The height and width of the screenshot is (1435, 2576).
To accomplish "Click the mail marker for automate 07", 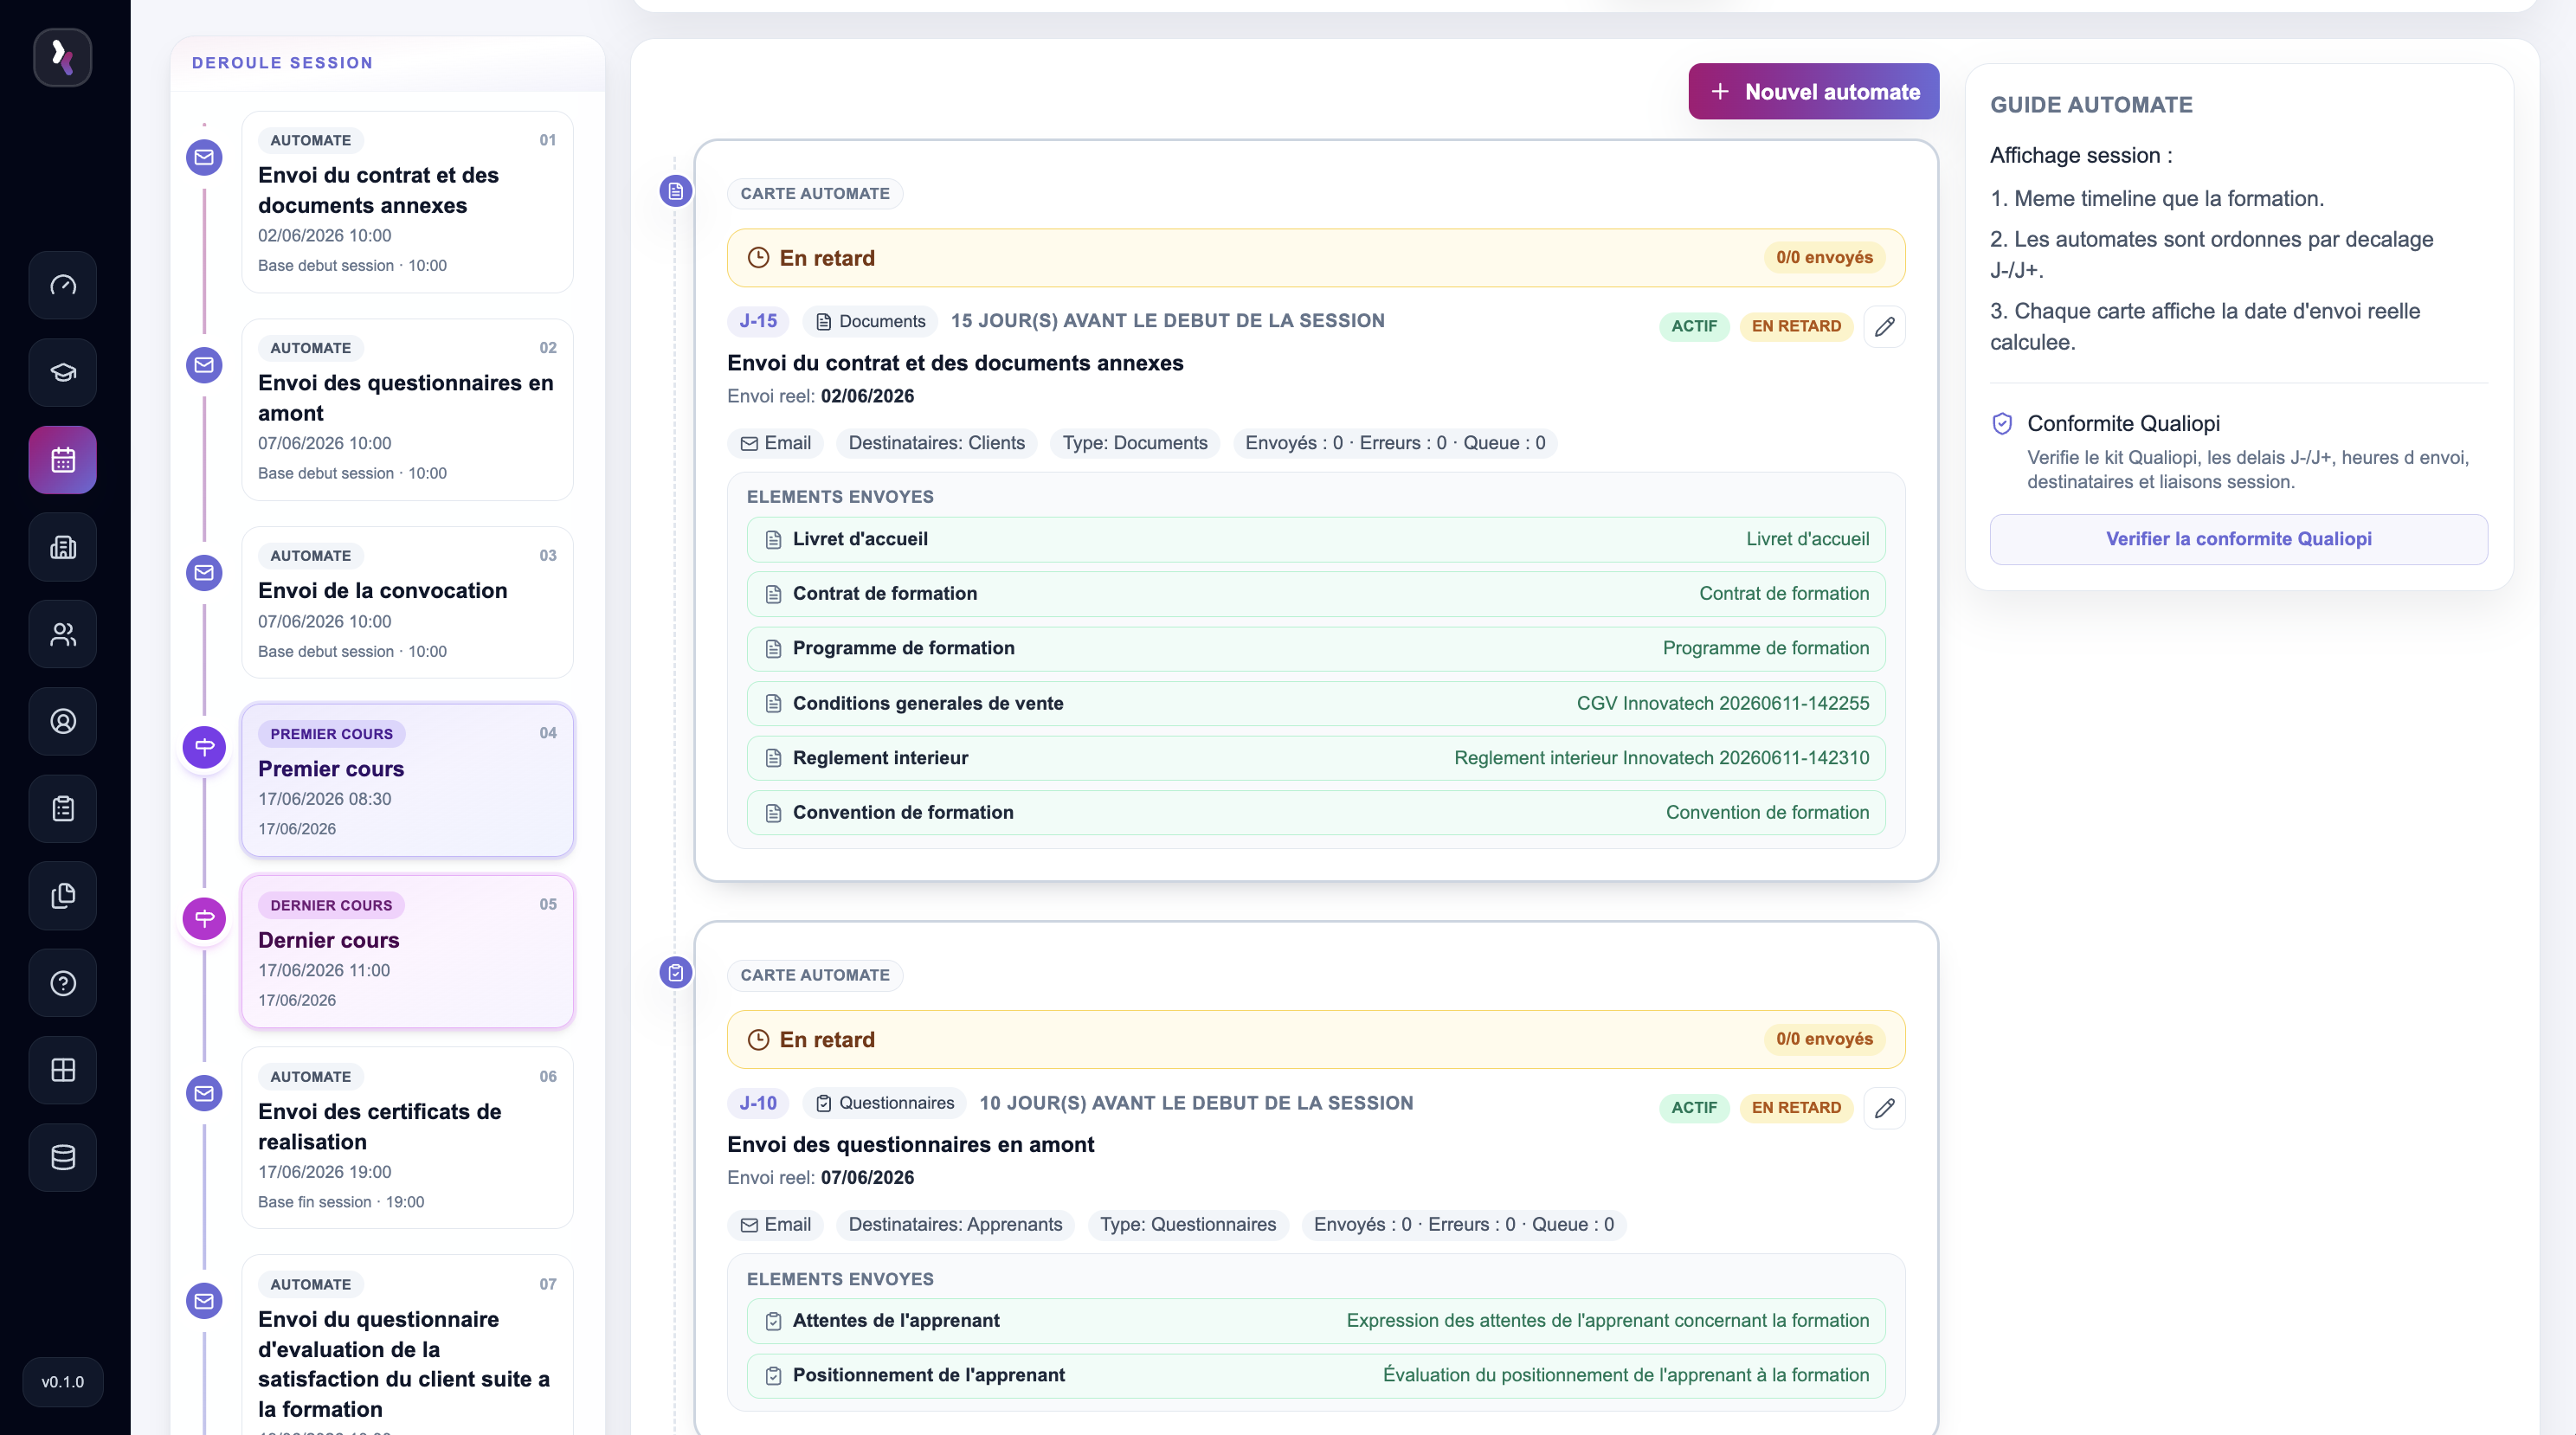I will point(204,1301).
